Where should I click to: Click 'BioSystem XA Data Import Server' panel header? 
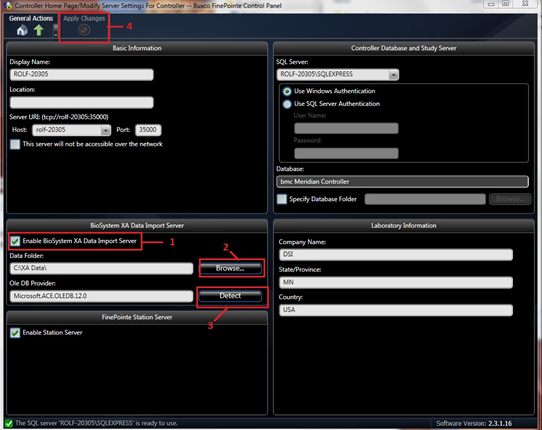137,226
